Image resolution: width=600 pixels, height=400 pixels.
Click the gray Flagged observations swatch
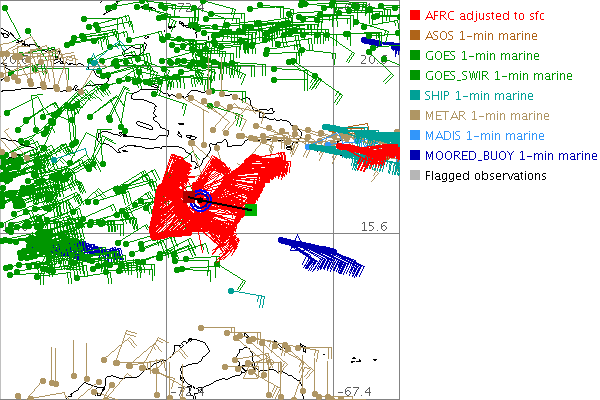[416, 176]
